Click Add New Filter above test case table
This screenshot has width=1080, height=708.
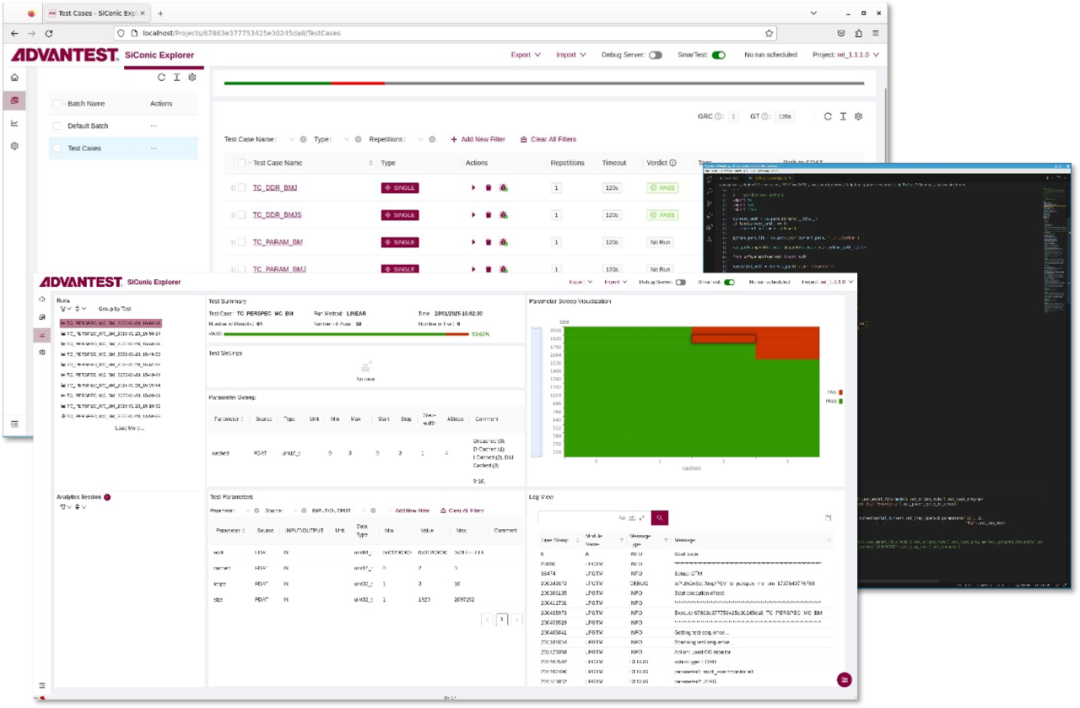pyautogui.click(x=477, y=139)
